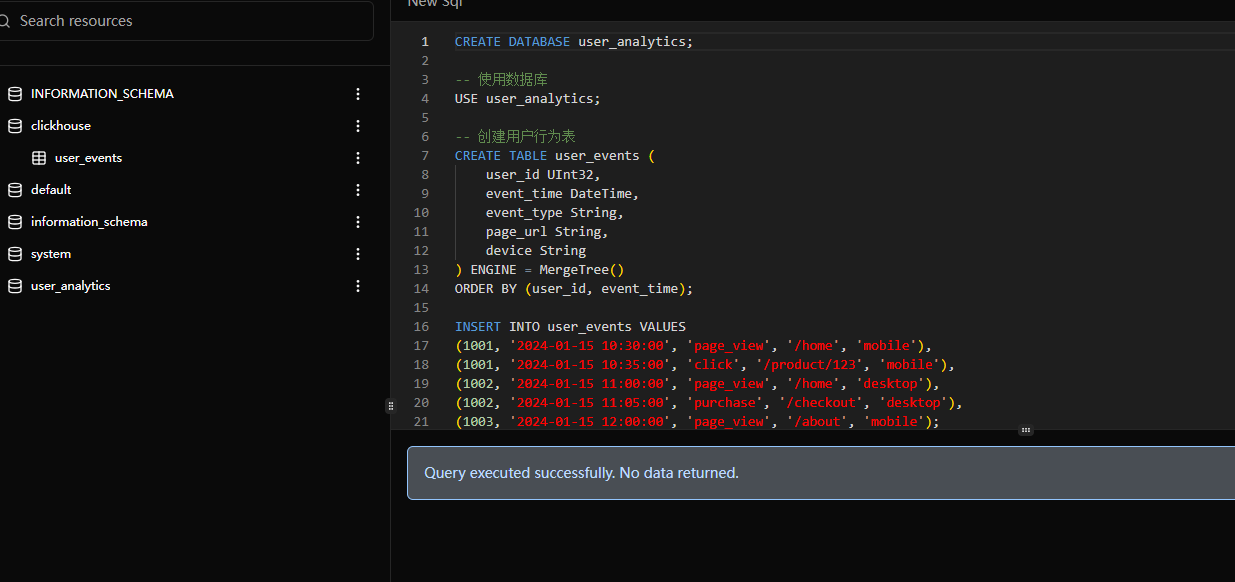Viewport: 1235px width, 582px height.
Task: Select the information_schema lowercase database
Action: [89, 222]
